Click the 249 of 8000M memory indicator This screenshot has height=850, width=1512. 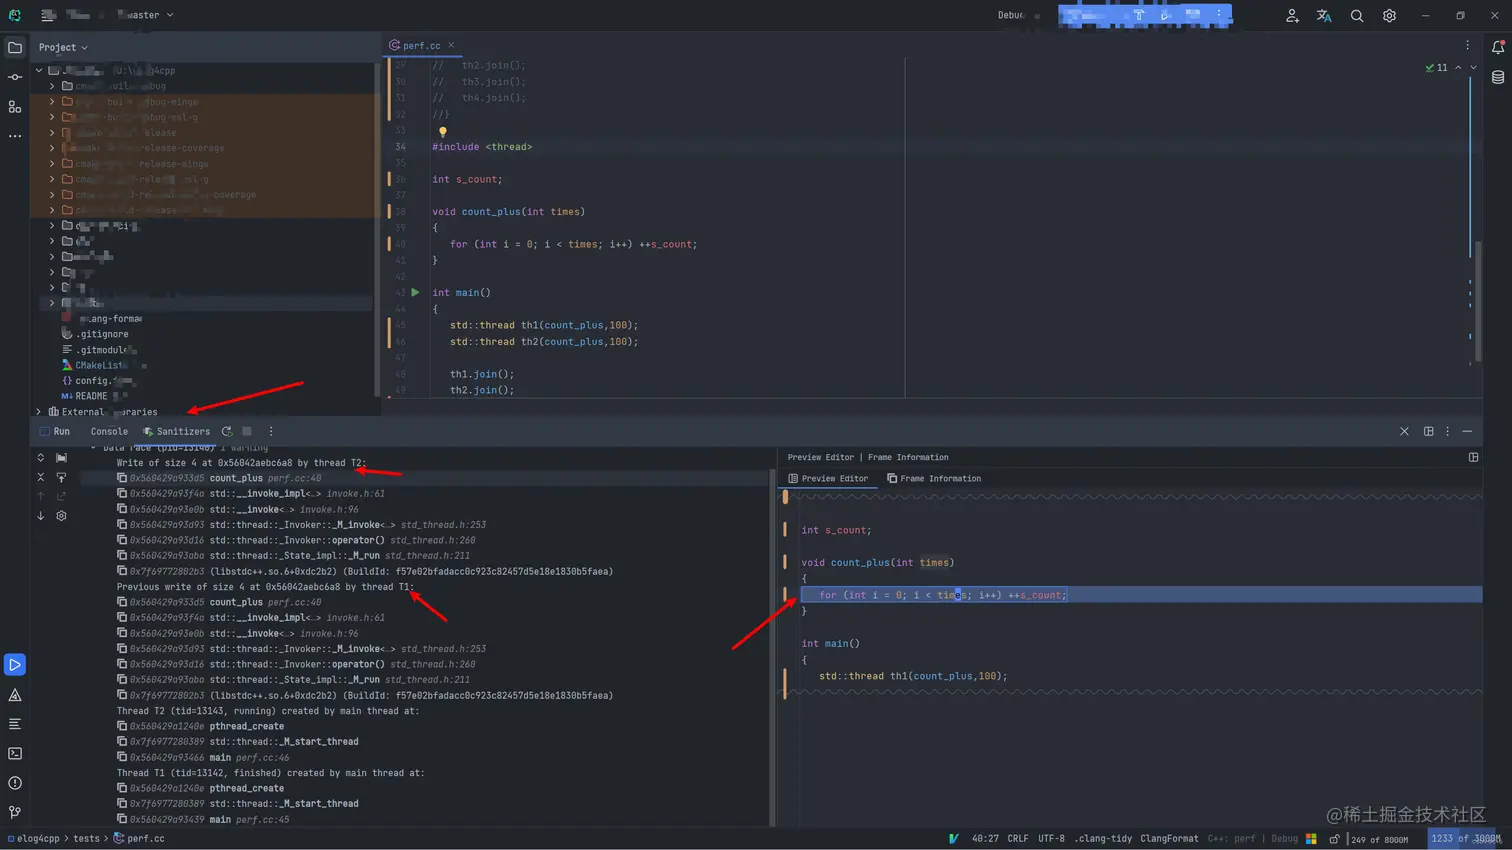pyautogui.click(x=1379, y=839)
